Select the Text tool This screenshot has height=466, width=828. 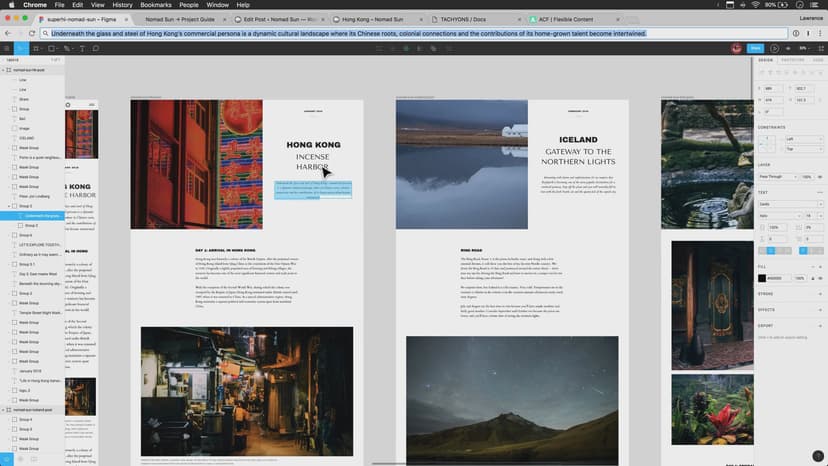[84, 48]
